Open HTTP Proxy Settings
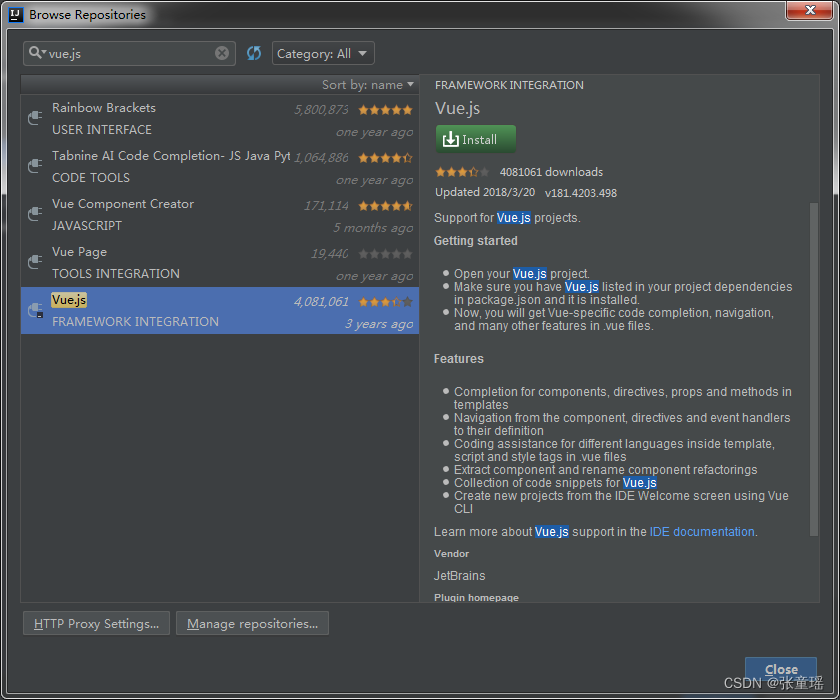This screenshot has height=700, width=840. (x=96, y=623)
